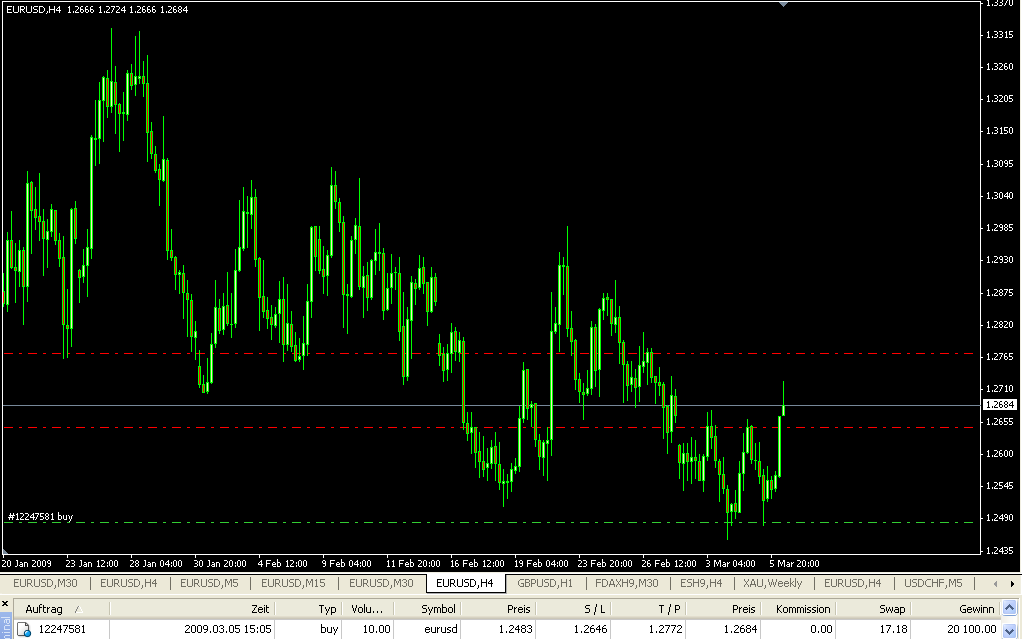Click the 1.2985 price scale label
The image size is (1022, 639).
tap(1000, 228)
